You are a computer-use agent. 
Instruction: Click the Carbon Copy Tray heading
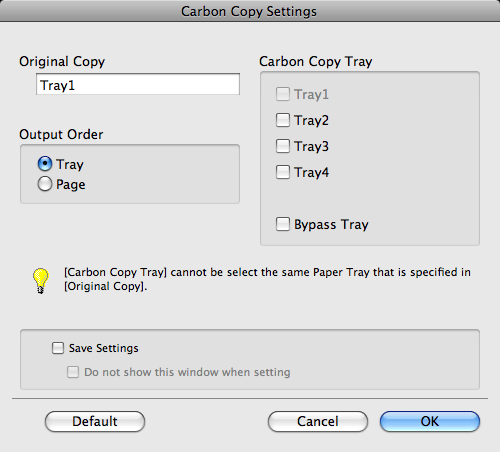coord(316,62)
